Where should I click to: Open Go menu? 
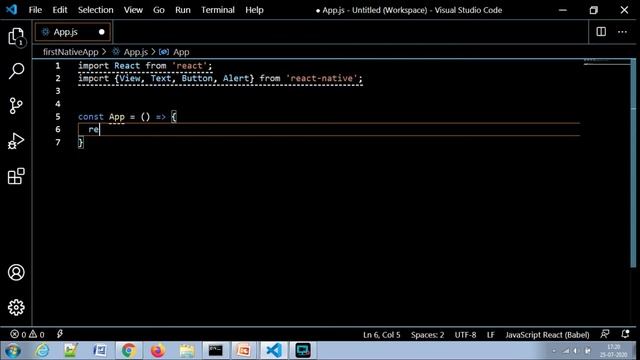tap(159, 10)
